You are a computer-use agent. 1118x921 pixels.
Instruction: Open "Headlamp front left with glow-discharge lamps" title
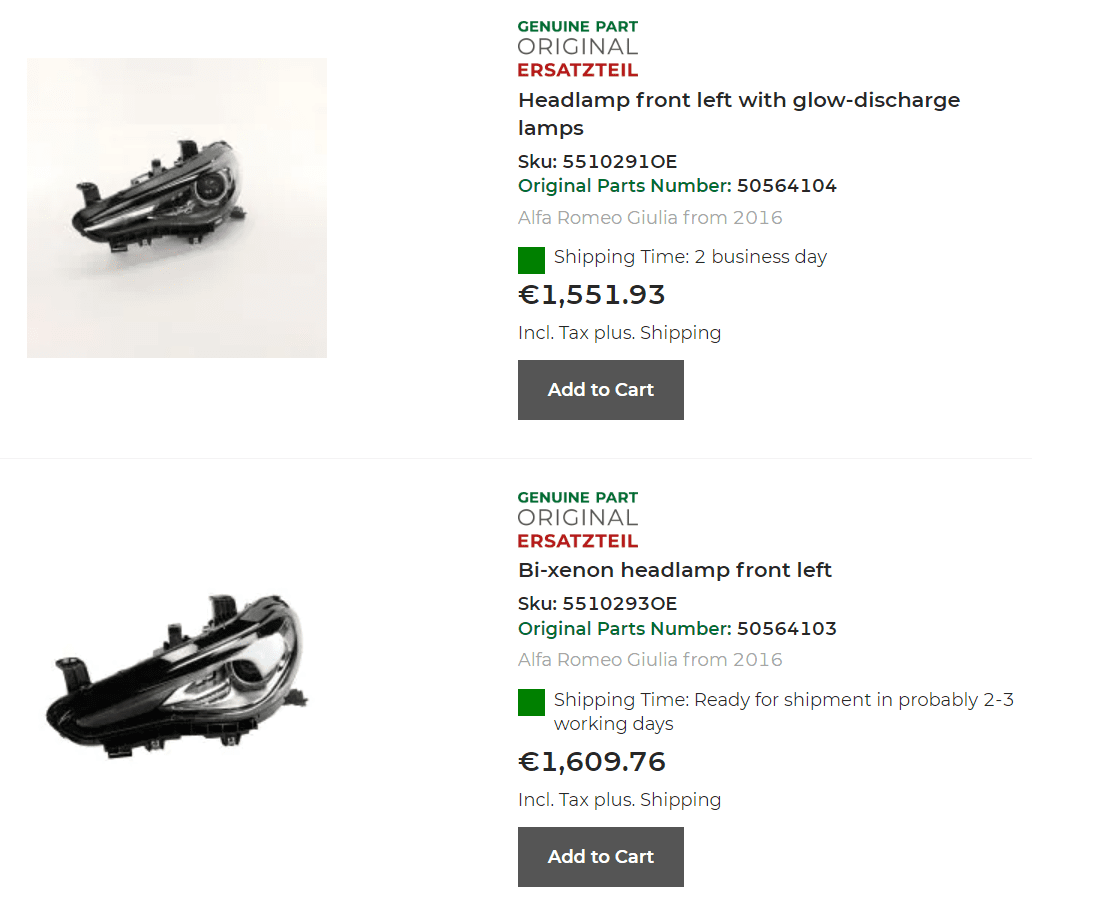point(738,114)
